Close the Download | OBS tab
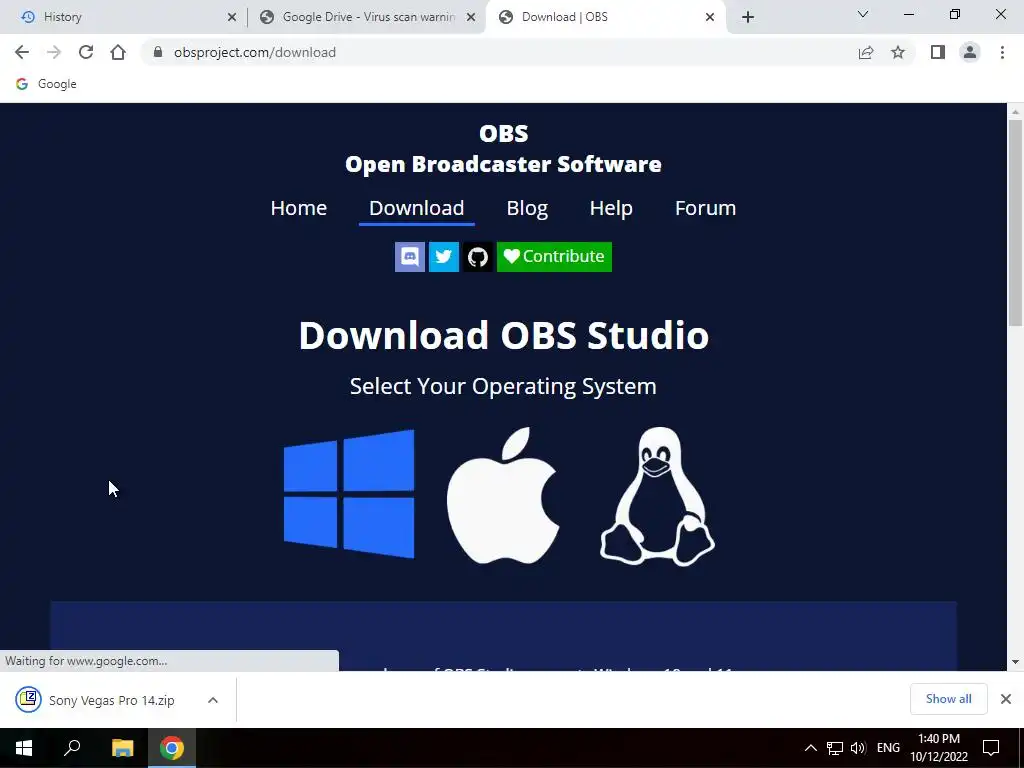This screenshot has width=1024, height=768. click(710, 18)
